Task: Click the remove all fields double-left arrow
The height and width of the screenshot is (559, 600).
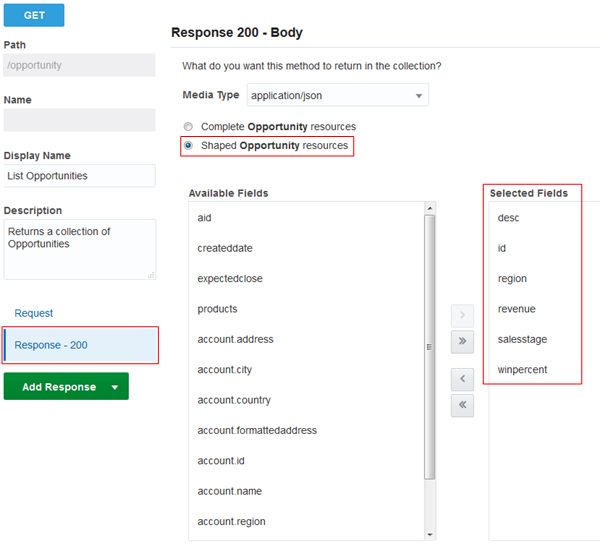Action: click(x=462, y=405)
